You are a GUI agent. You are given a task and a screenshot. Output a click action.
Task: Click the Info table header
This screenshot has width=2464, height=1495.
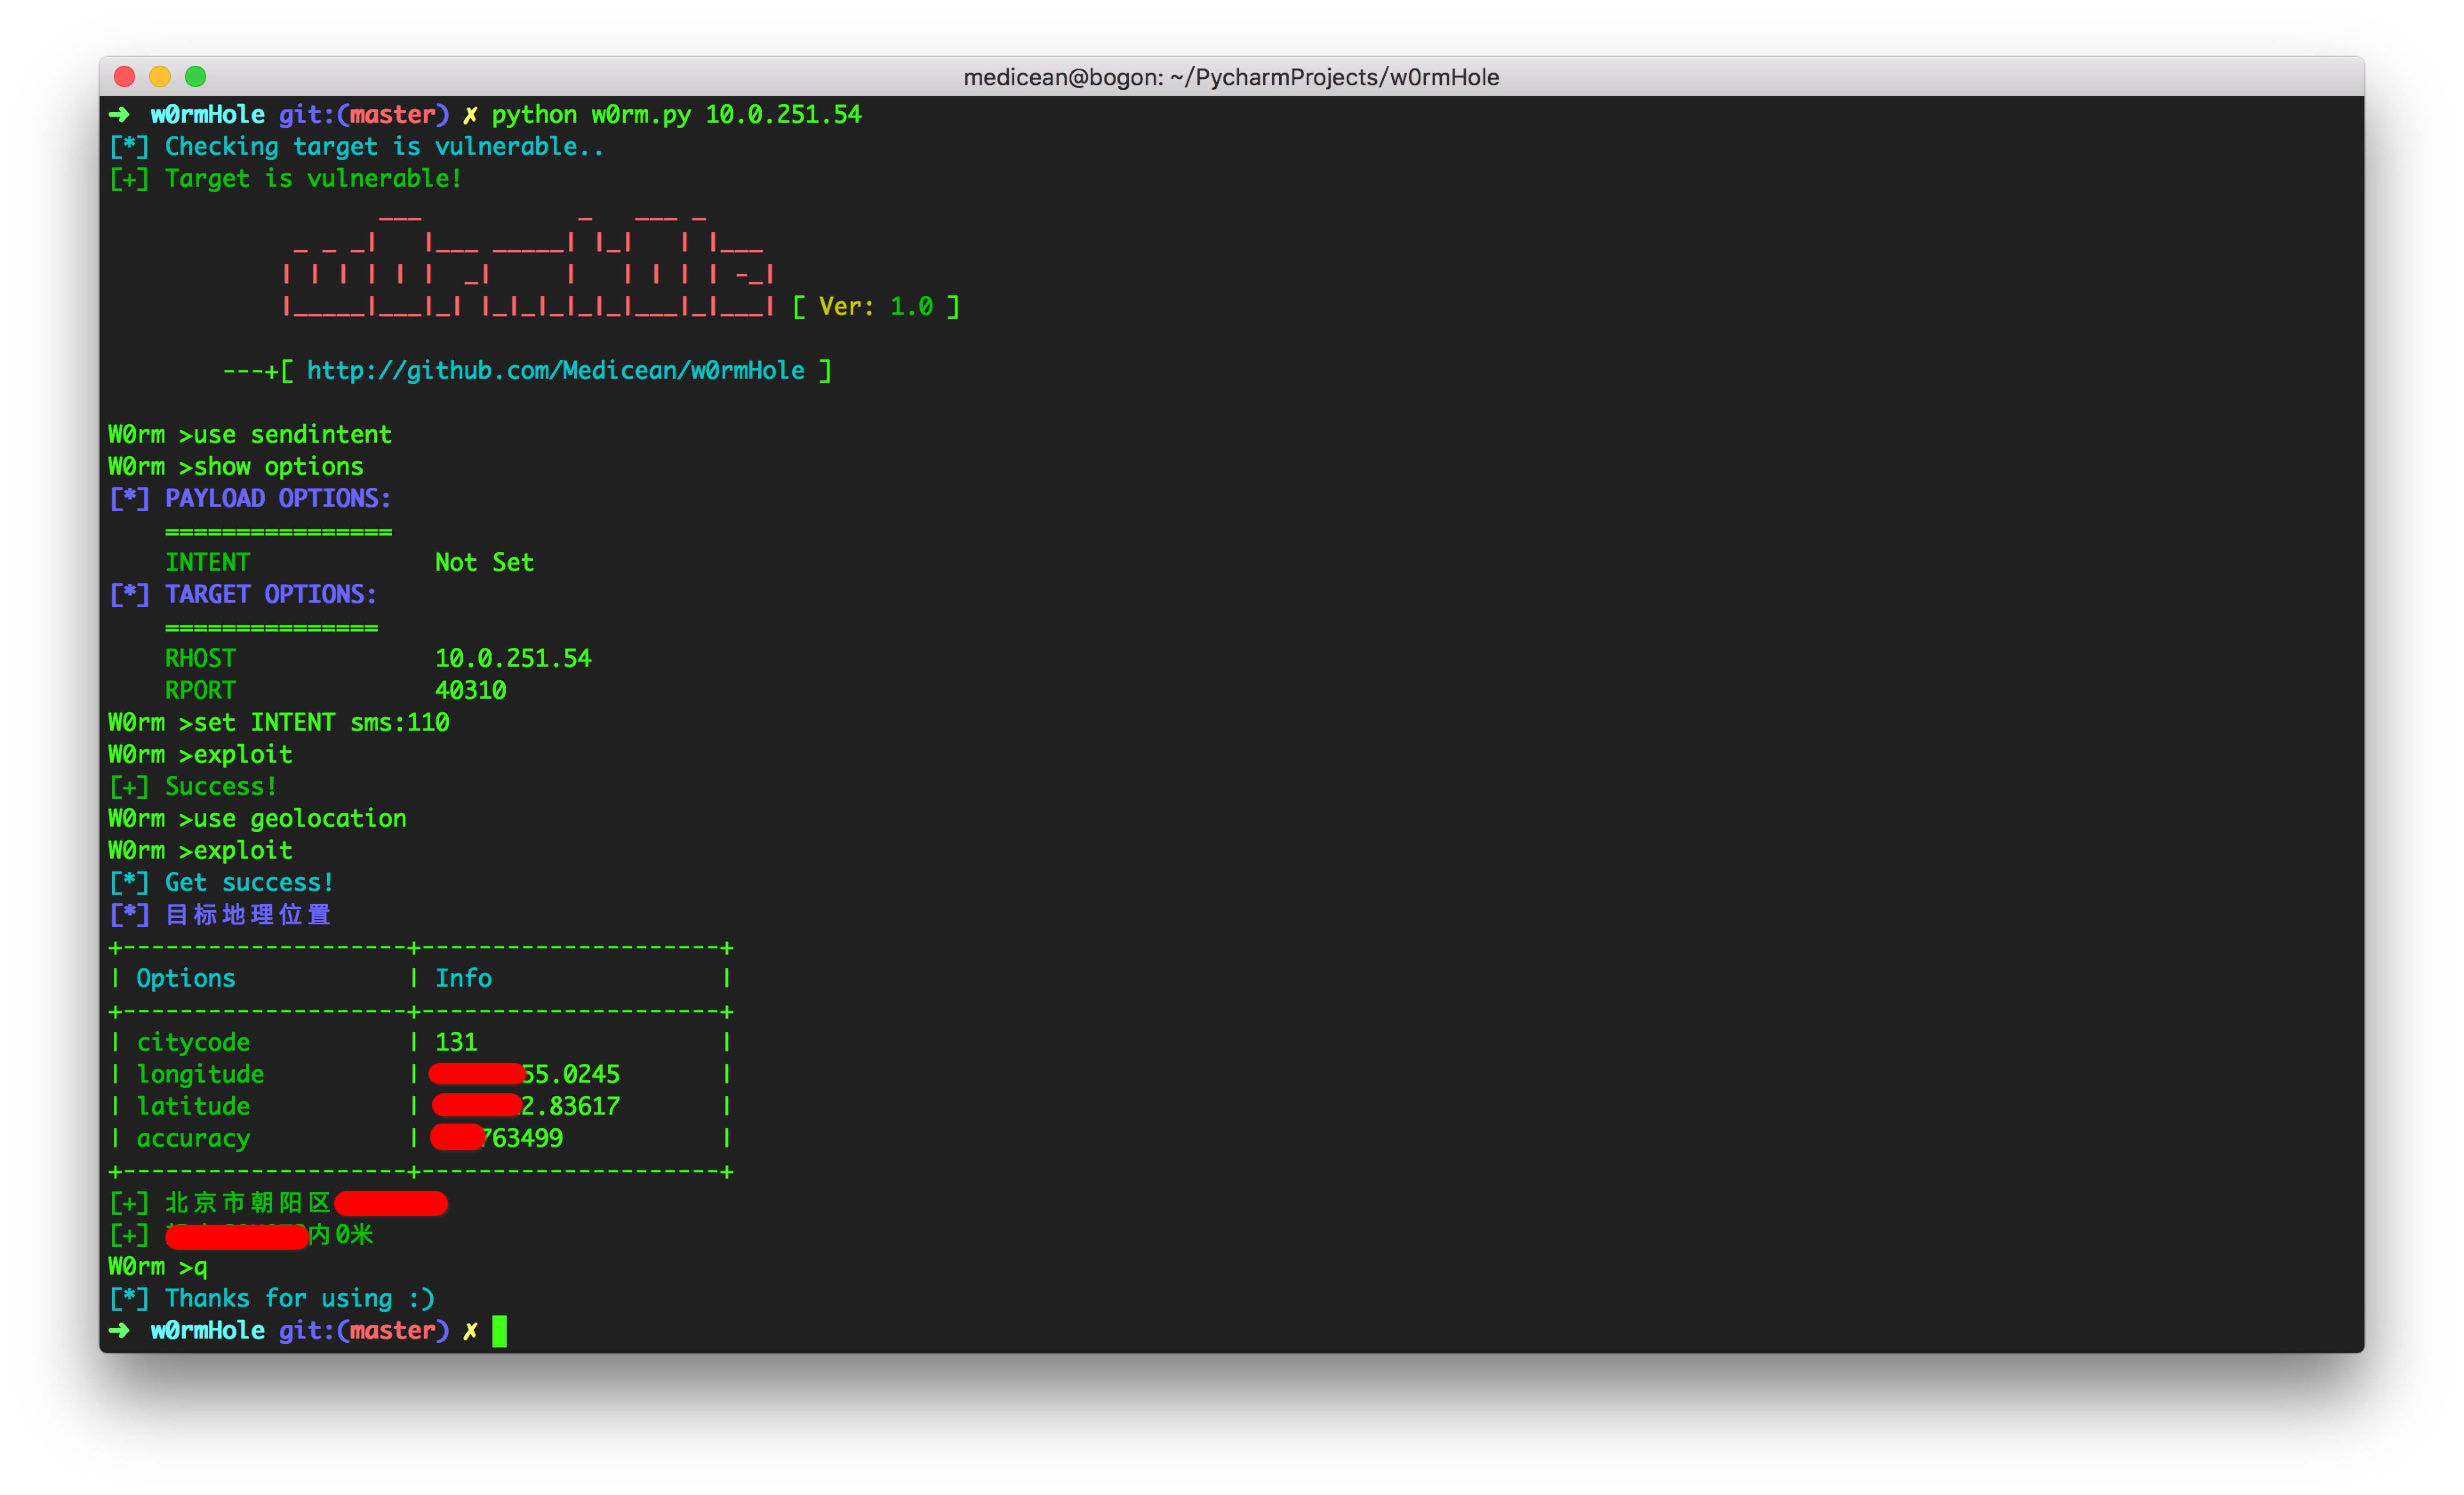463,979
